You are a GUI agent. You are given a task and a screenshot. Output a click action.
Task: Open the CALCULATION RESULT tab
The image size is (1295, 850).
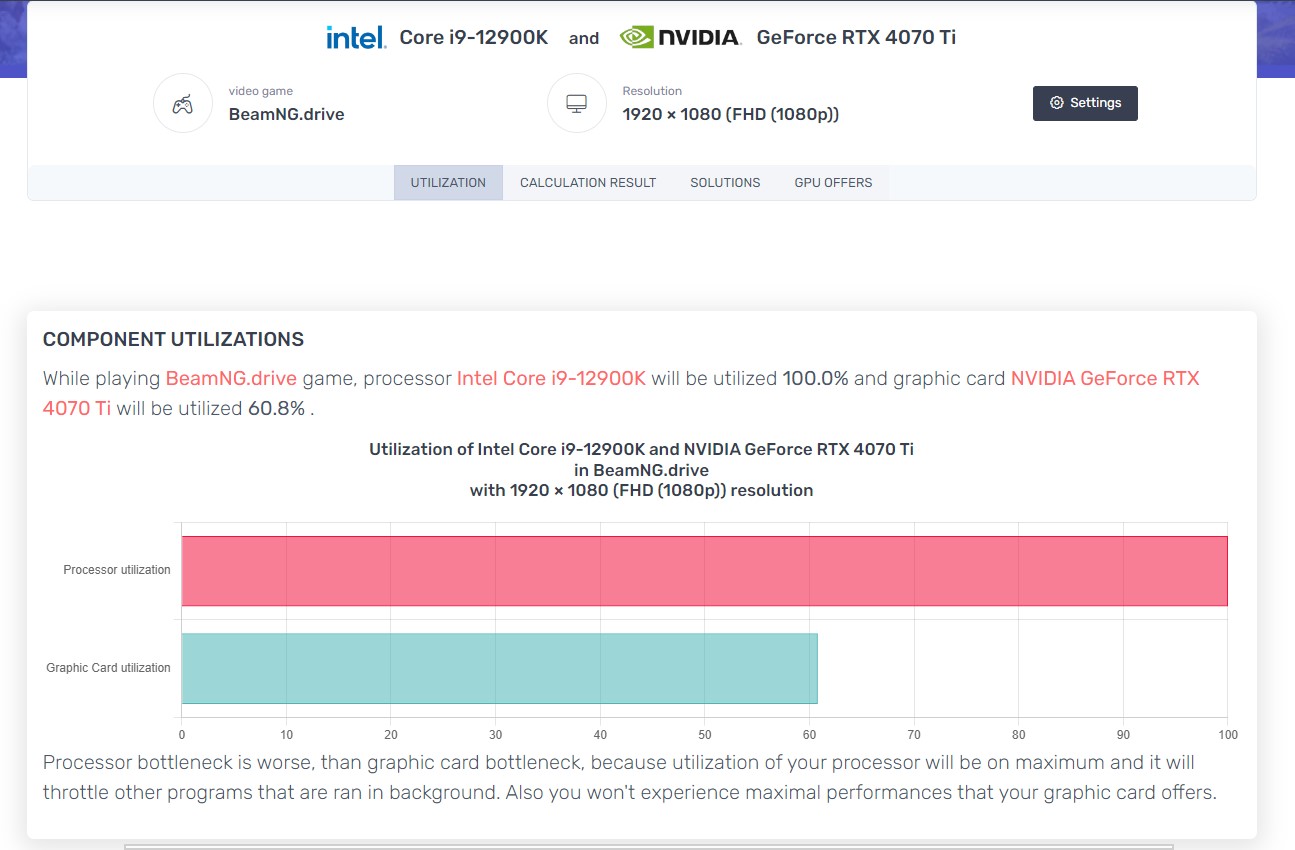[x=588, y=183]
